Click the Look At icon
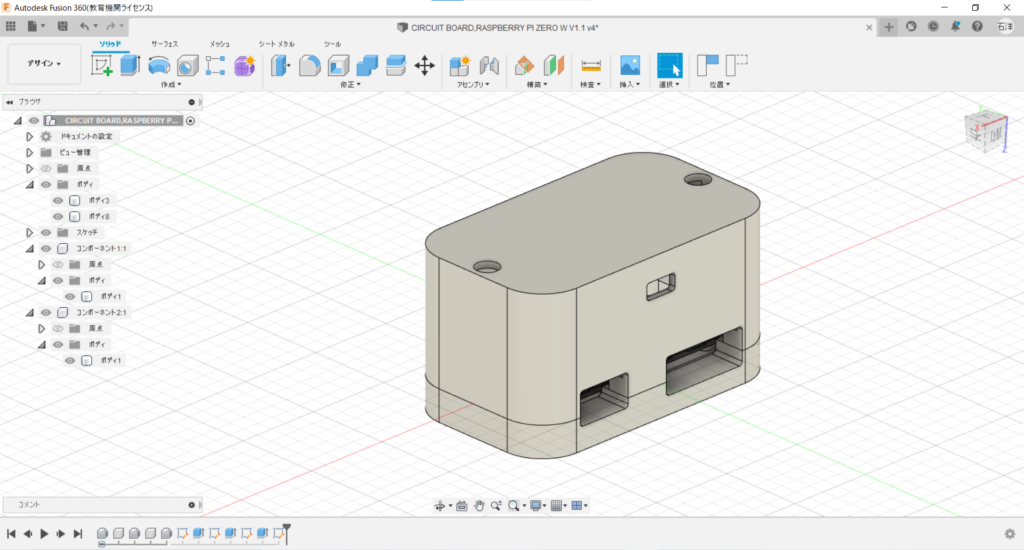Image resolution: width=1024 pixels, height=550 pixels. pyautogui.click(x=462, y=506)
